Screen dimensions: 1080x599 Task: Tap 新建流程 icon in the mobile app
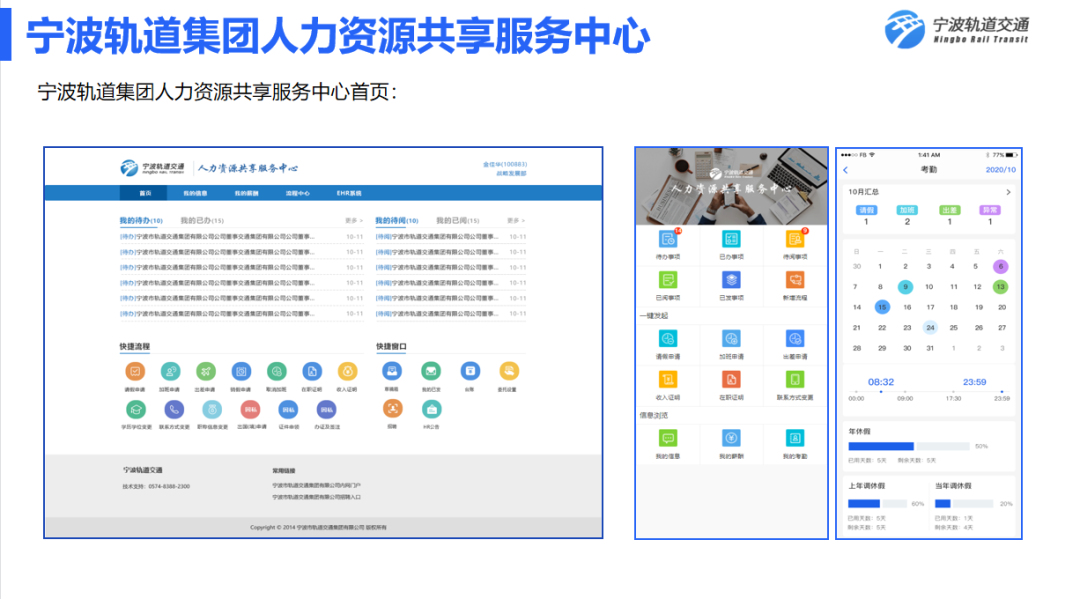point(795,280)
